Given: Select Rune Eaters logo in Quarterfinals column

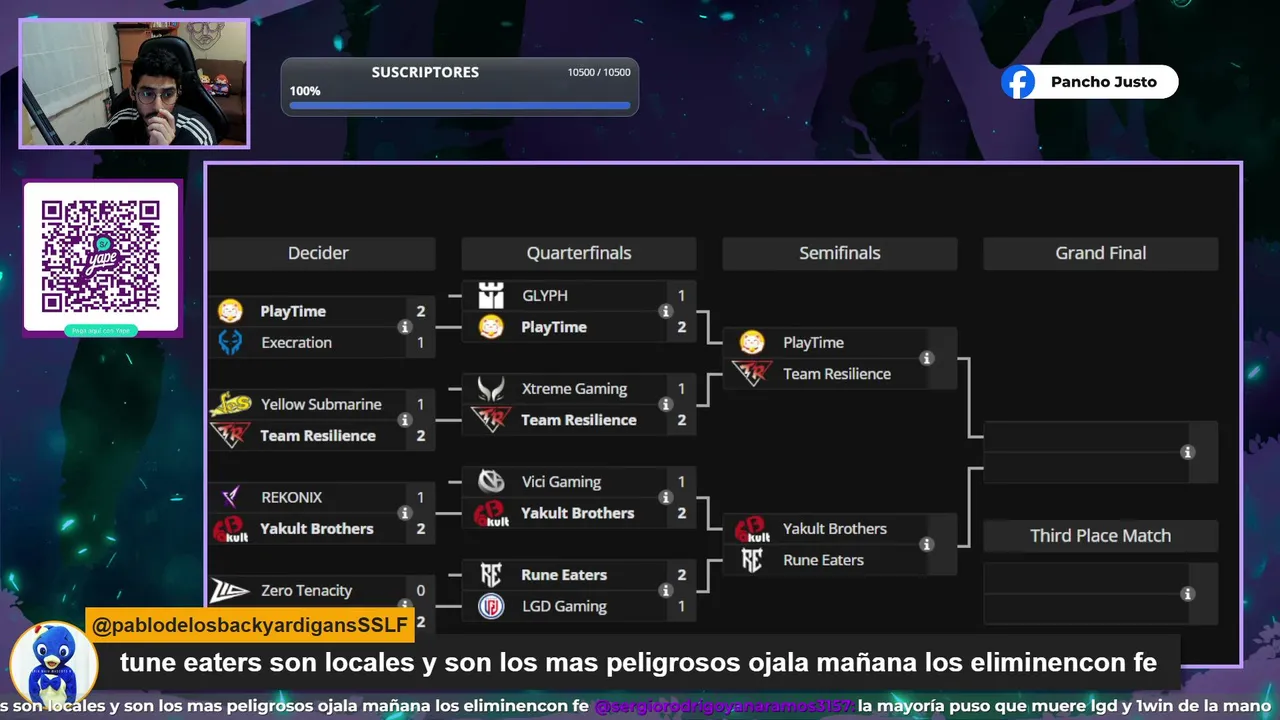Looking at the screenshot, I should (x=491, y=575).
